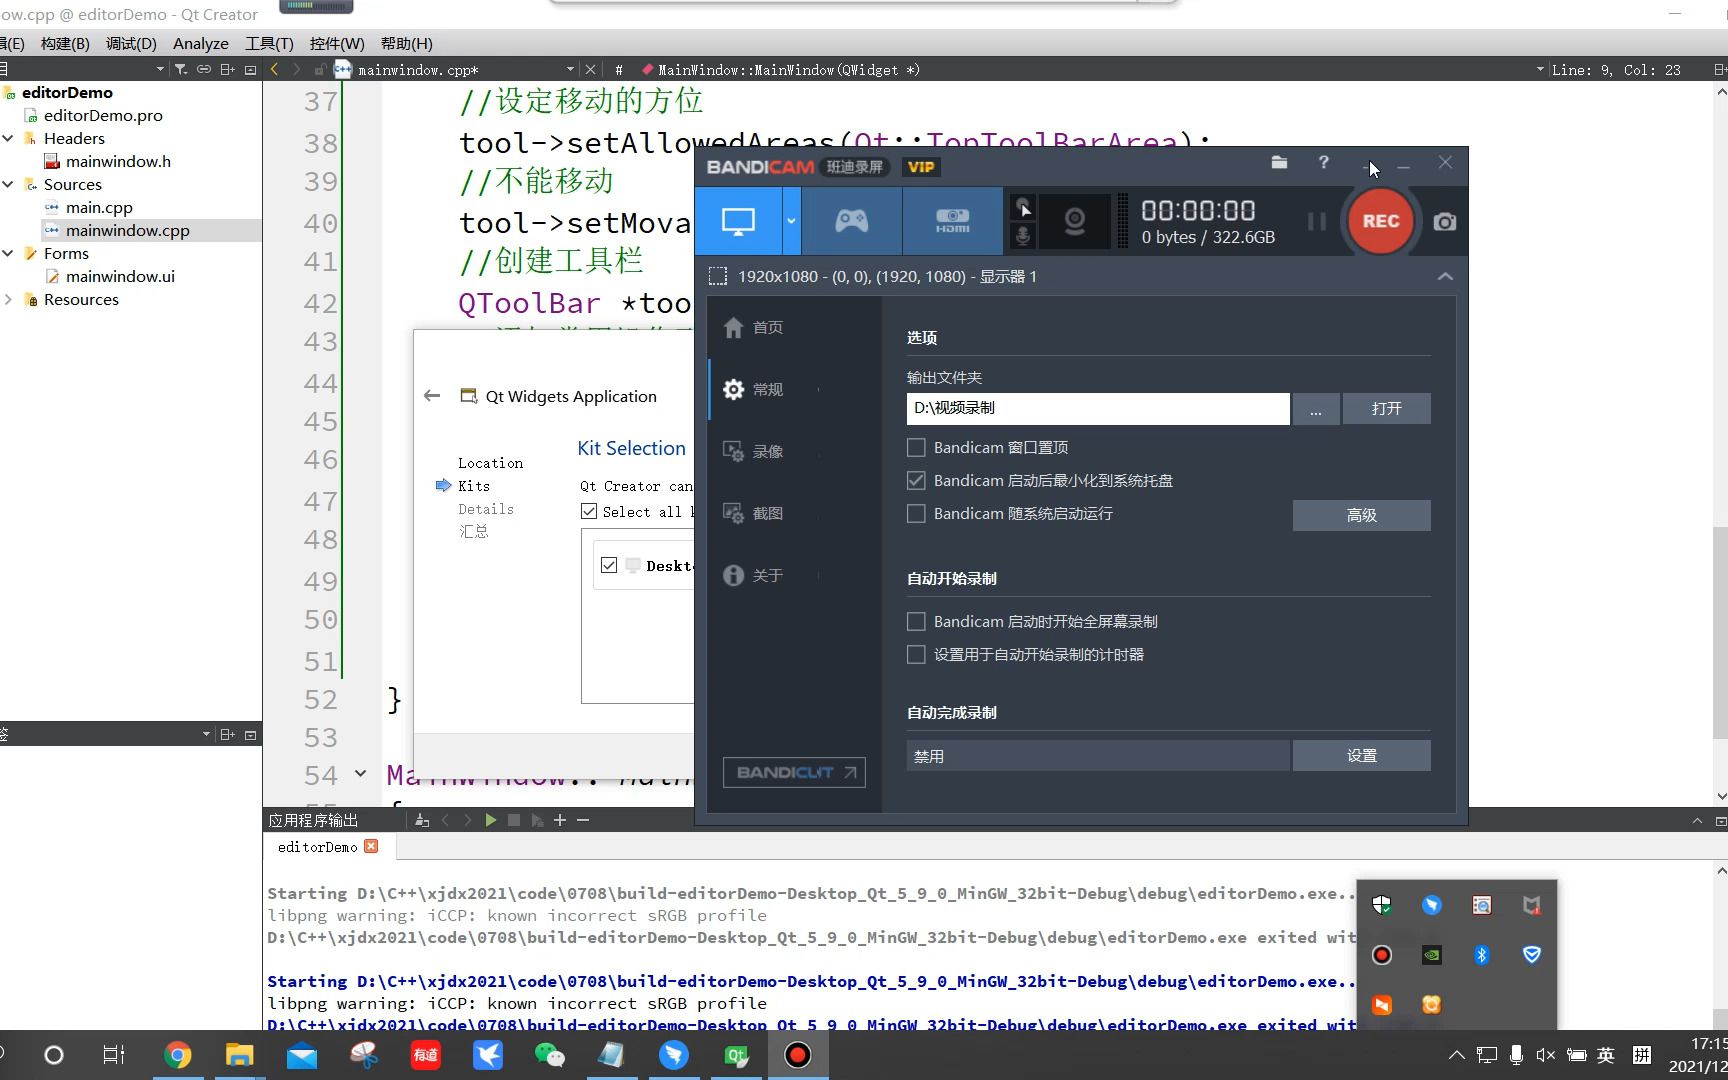Click the 设置 button for auto complete
The image size is (1728, 1080).
pos(1361,755)
